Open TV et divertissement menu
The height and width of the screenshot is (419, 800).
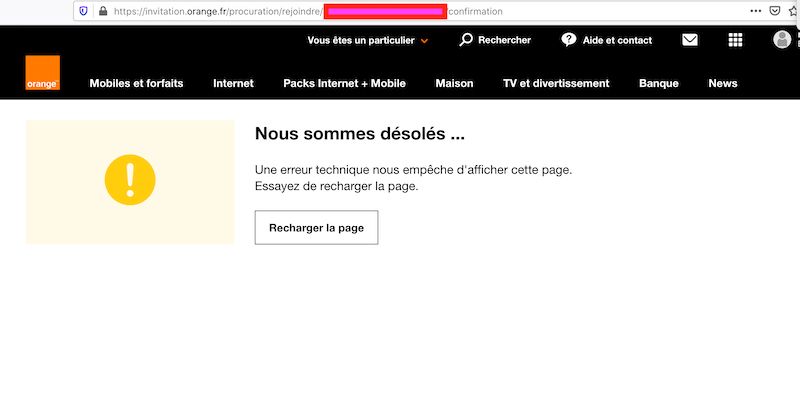coord(556,83)
